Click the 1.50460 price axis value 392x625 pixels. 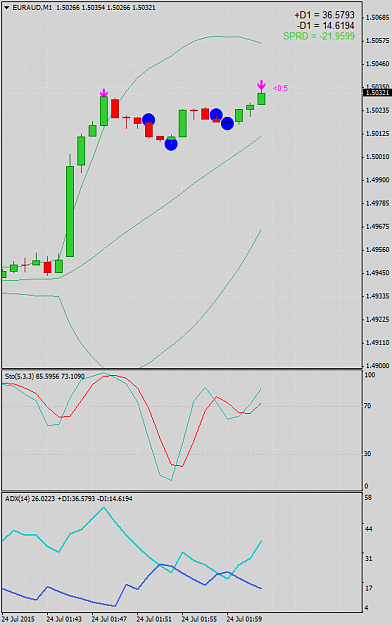(377, 64)
